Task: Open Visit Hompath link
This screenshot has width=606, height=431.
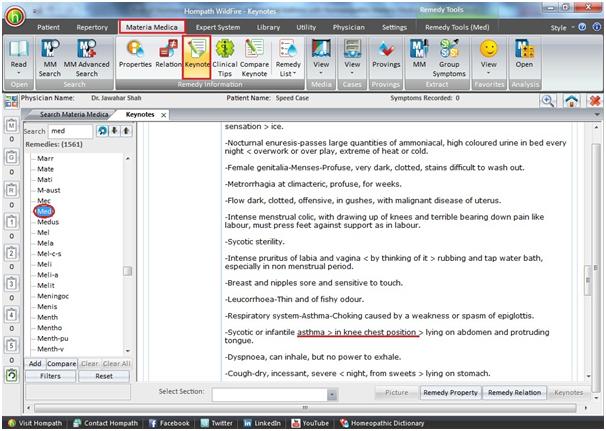Action: pyautogui.click(x=35, y=423)
